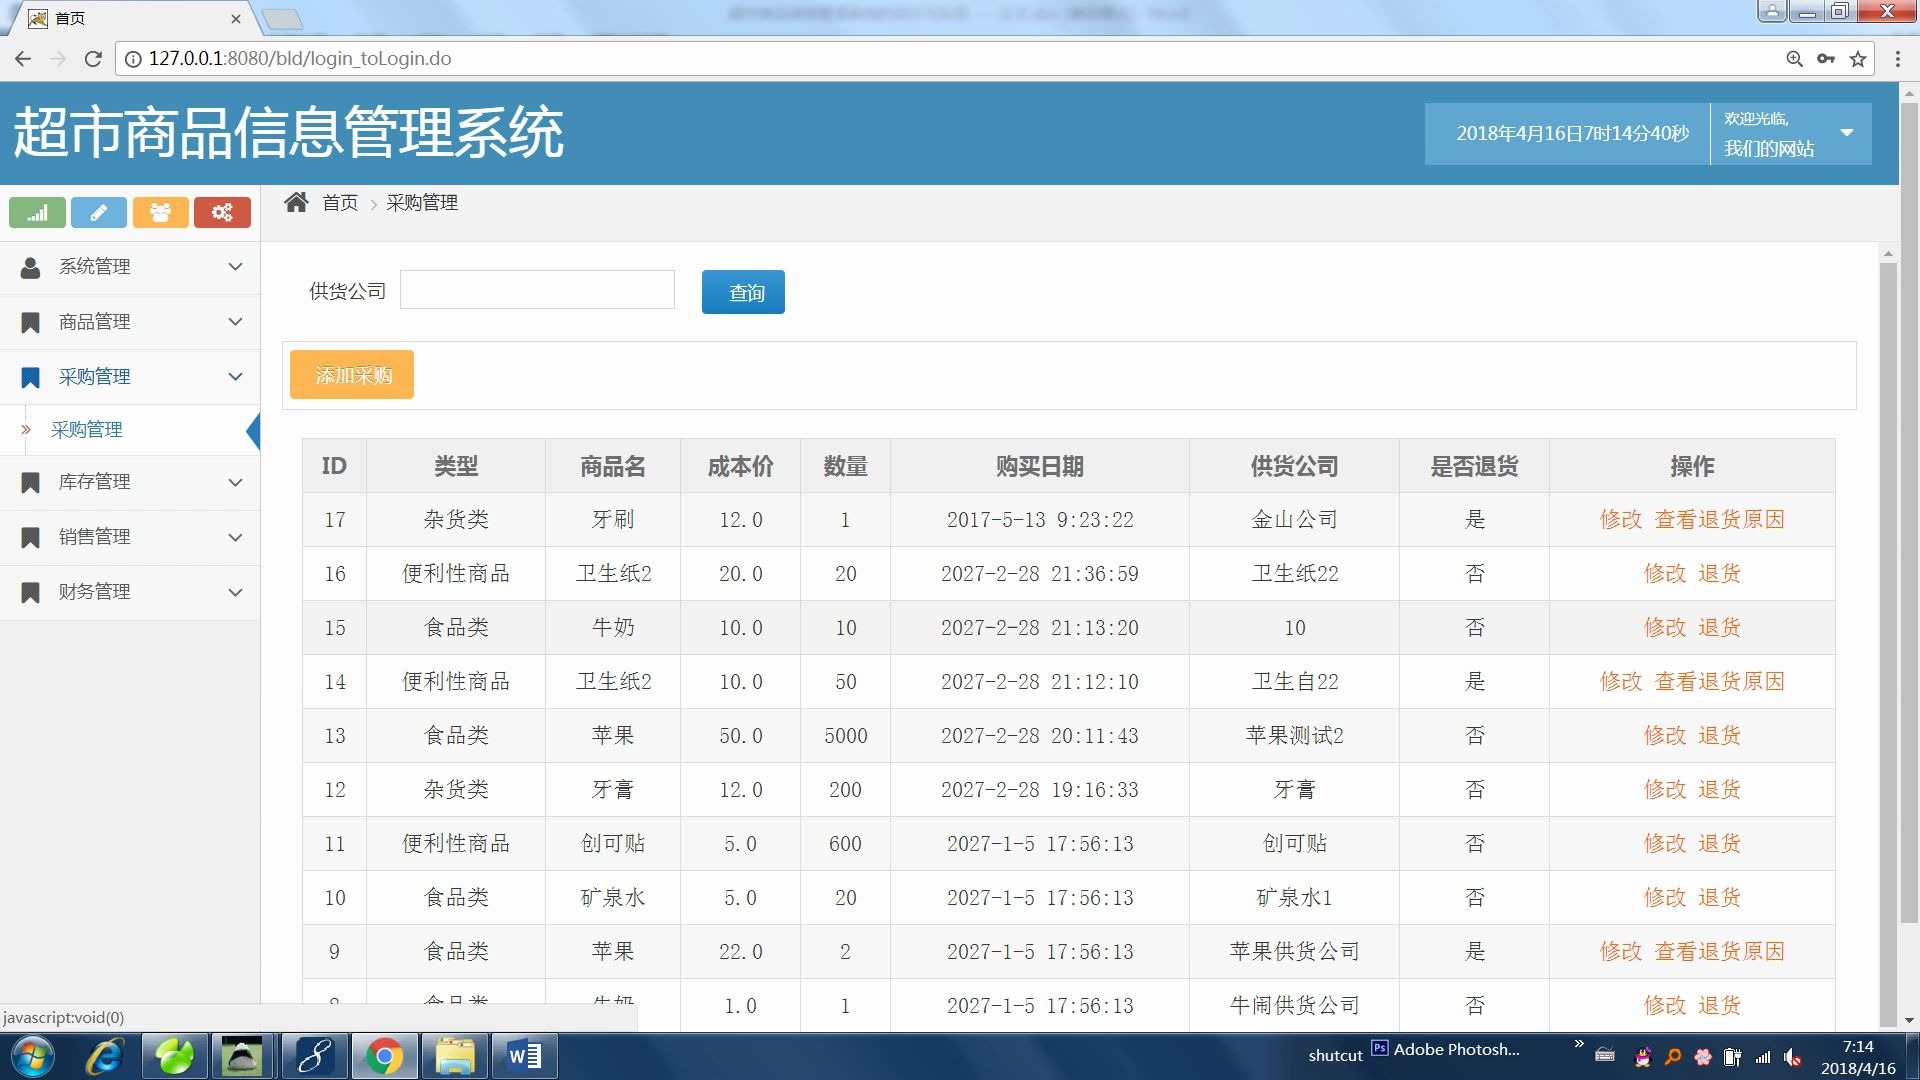Focus the 供货公司 search input field

point(537,290)
